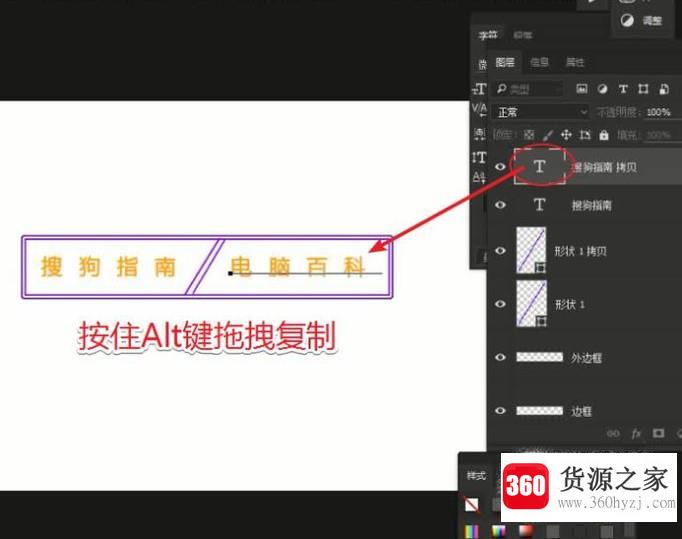Screen dimensions: 682x539
Task: Open the 样式 tab
Action: tap(476, 475)
